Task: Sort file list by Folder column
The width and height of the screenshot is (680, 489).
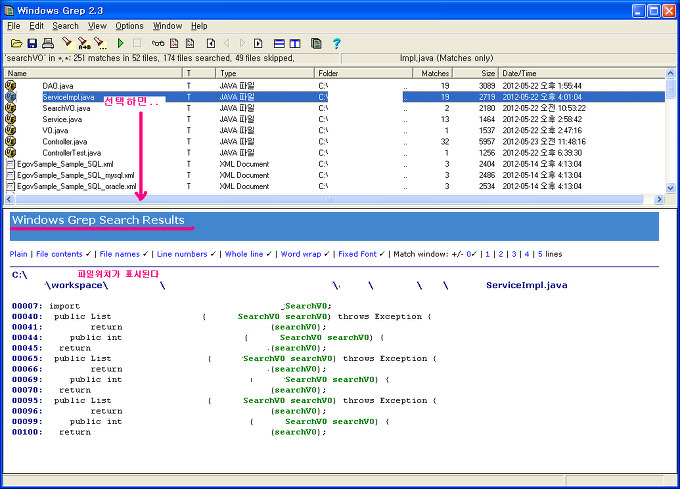Action: 363,73
